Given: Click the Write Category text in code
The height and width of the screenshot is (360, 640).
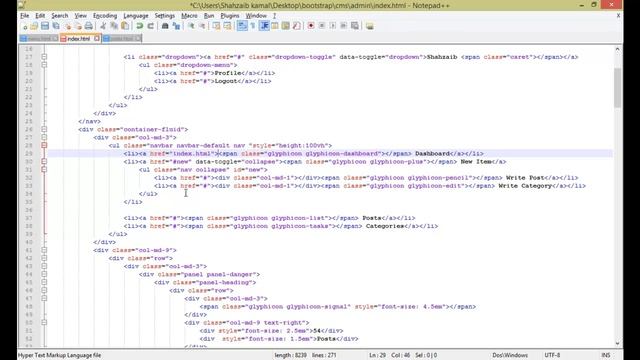Looking at the screenshot, I should click(x=525, y=186).
